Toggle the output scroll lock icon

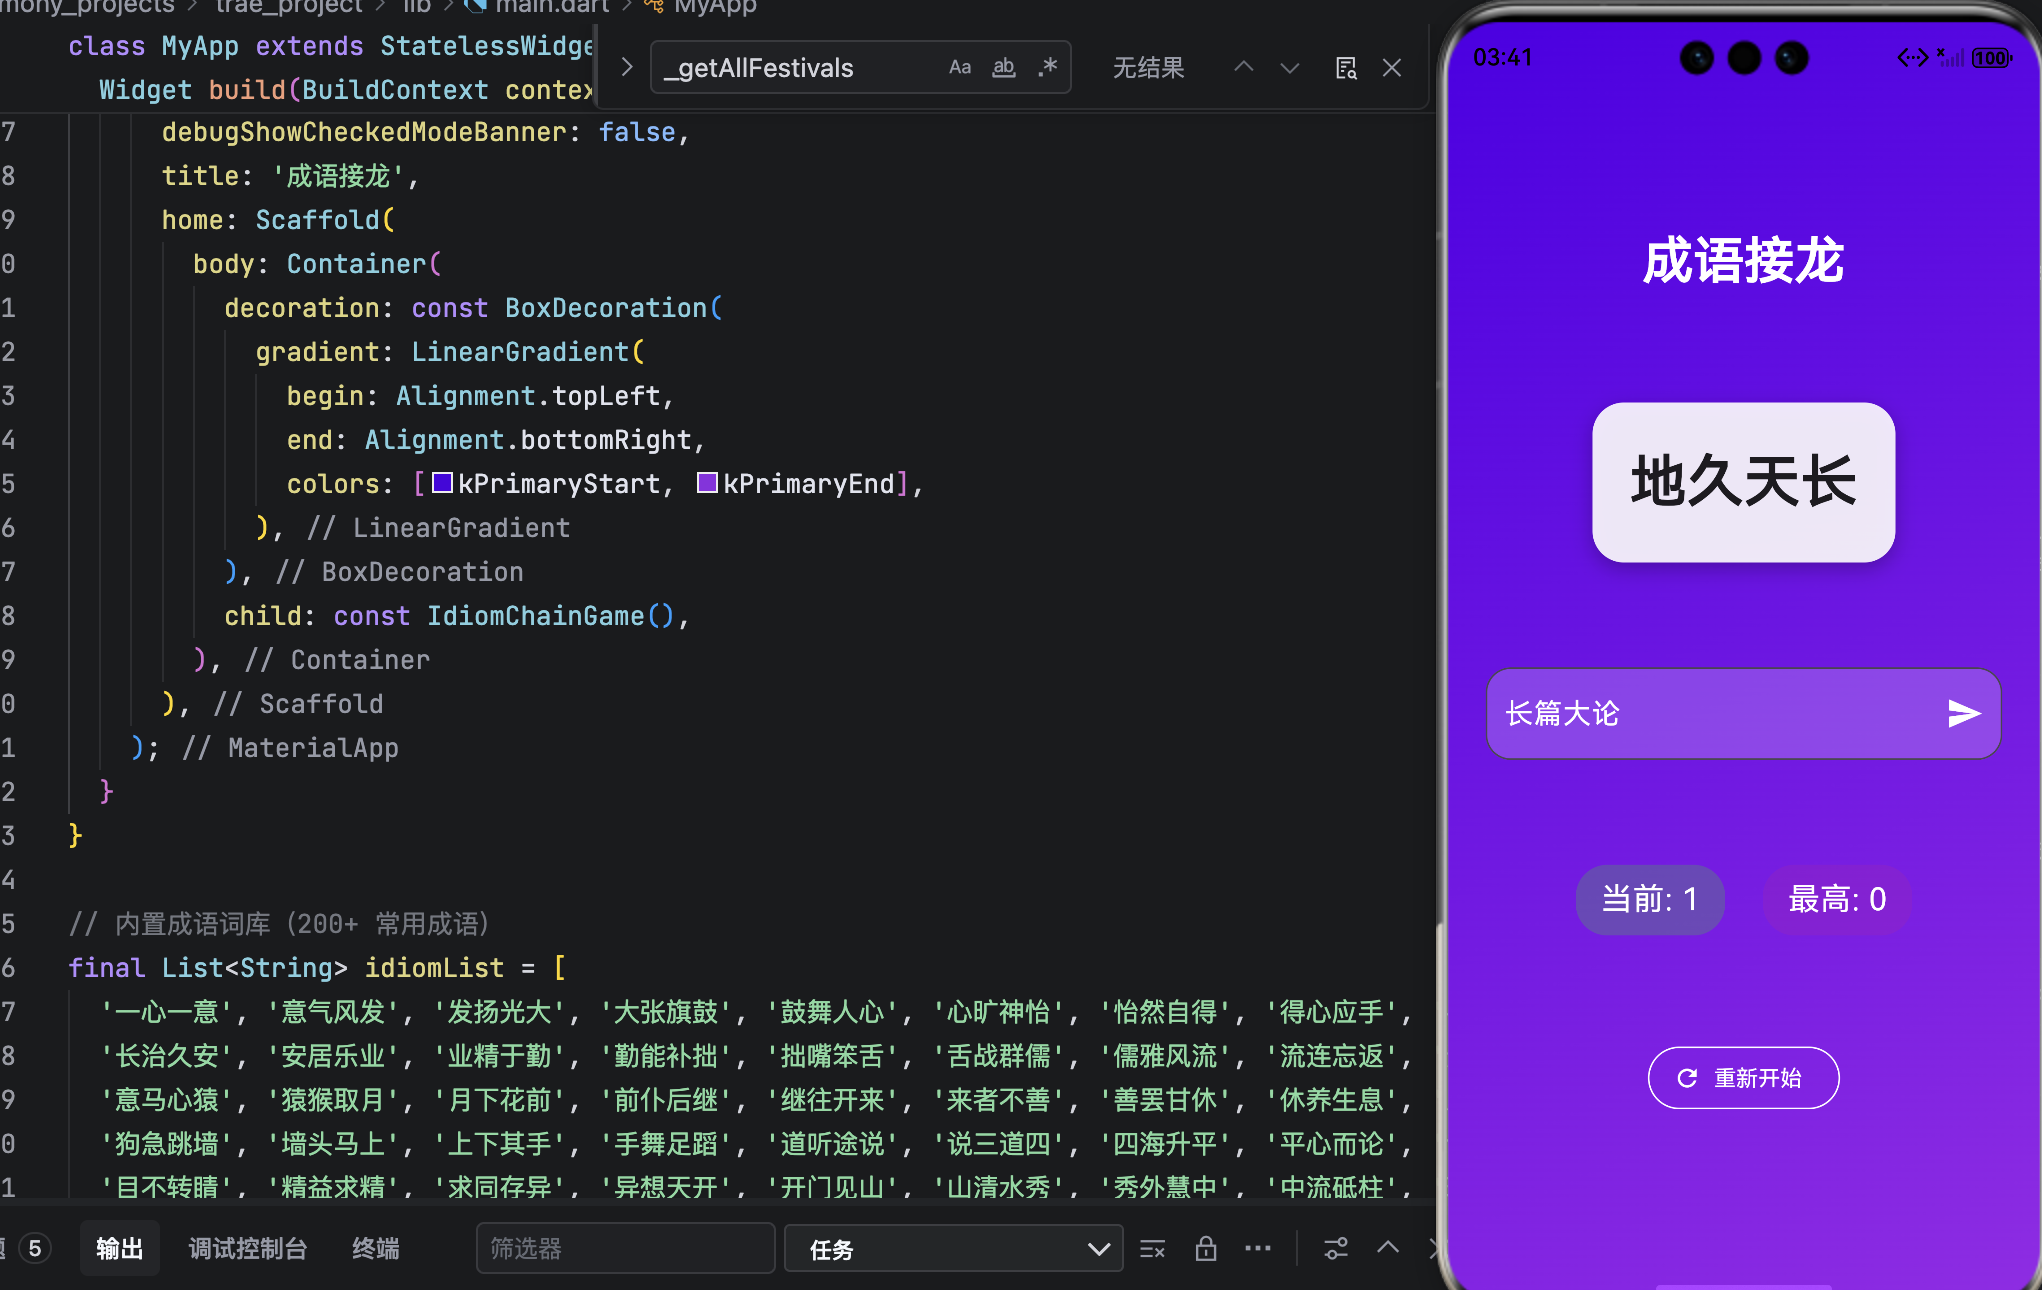tap(1205, 1249)
